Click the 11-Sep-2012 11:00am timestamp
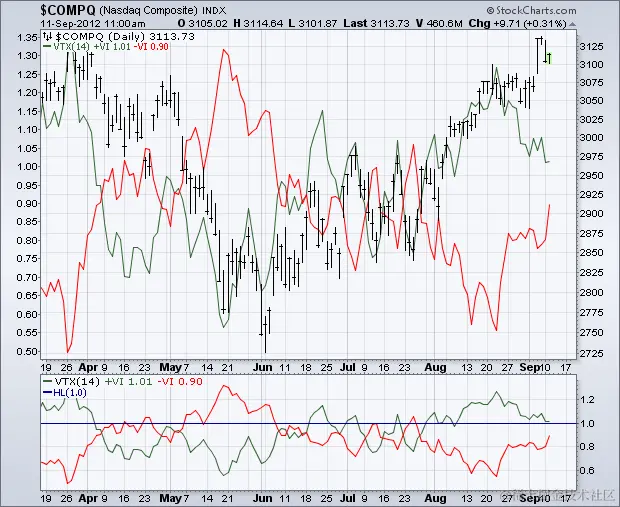 point(93,24)
